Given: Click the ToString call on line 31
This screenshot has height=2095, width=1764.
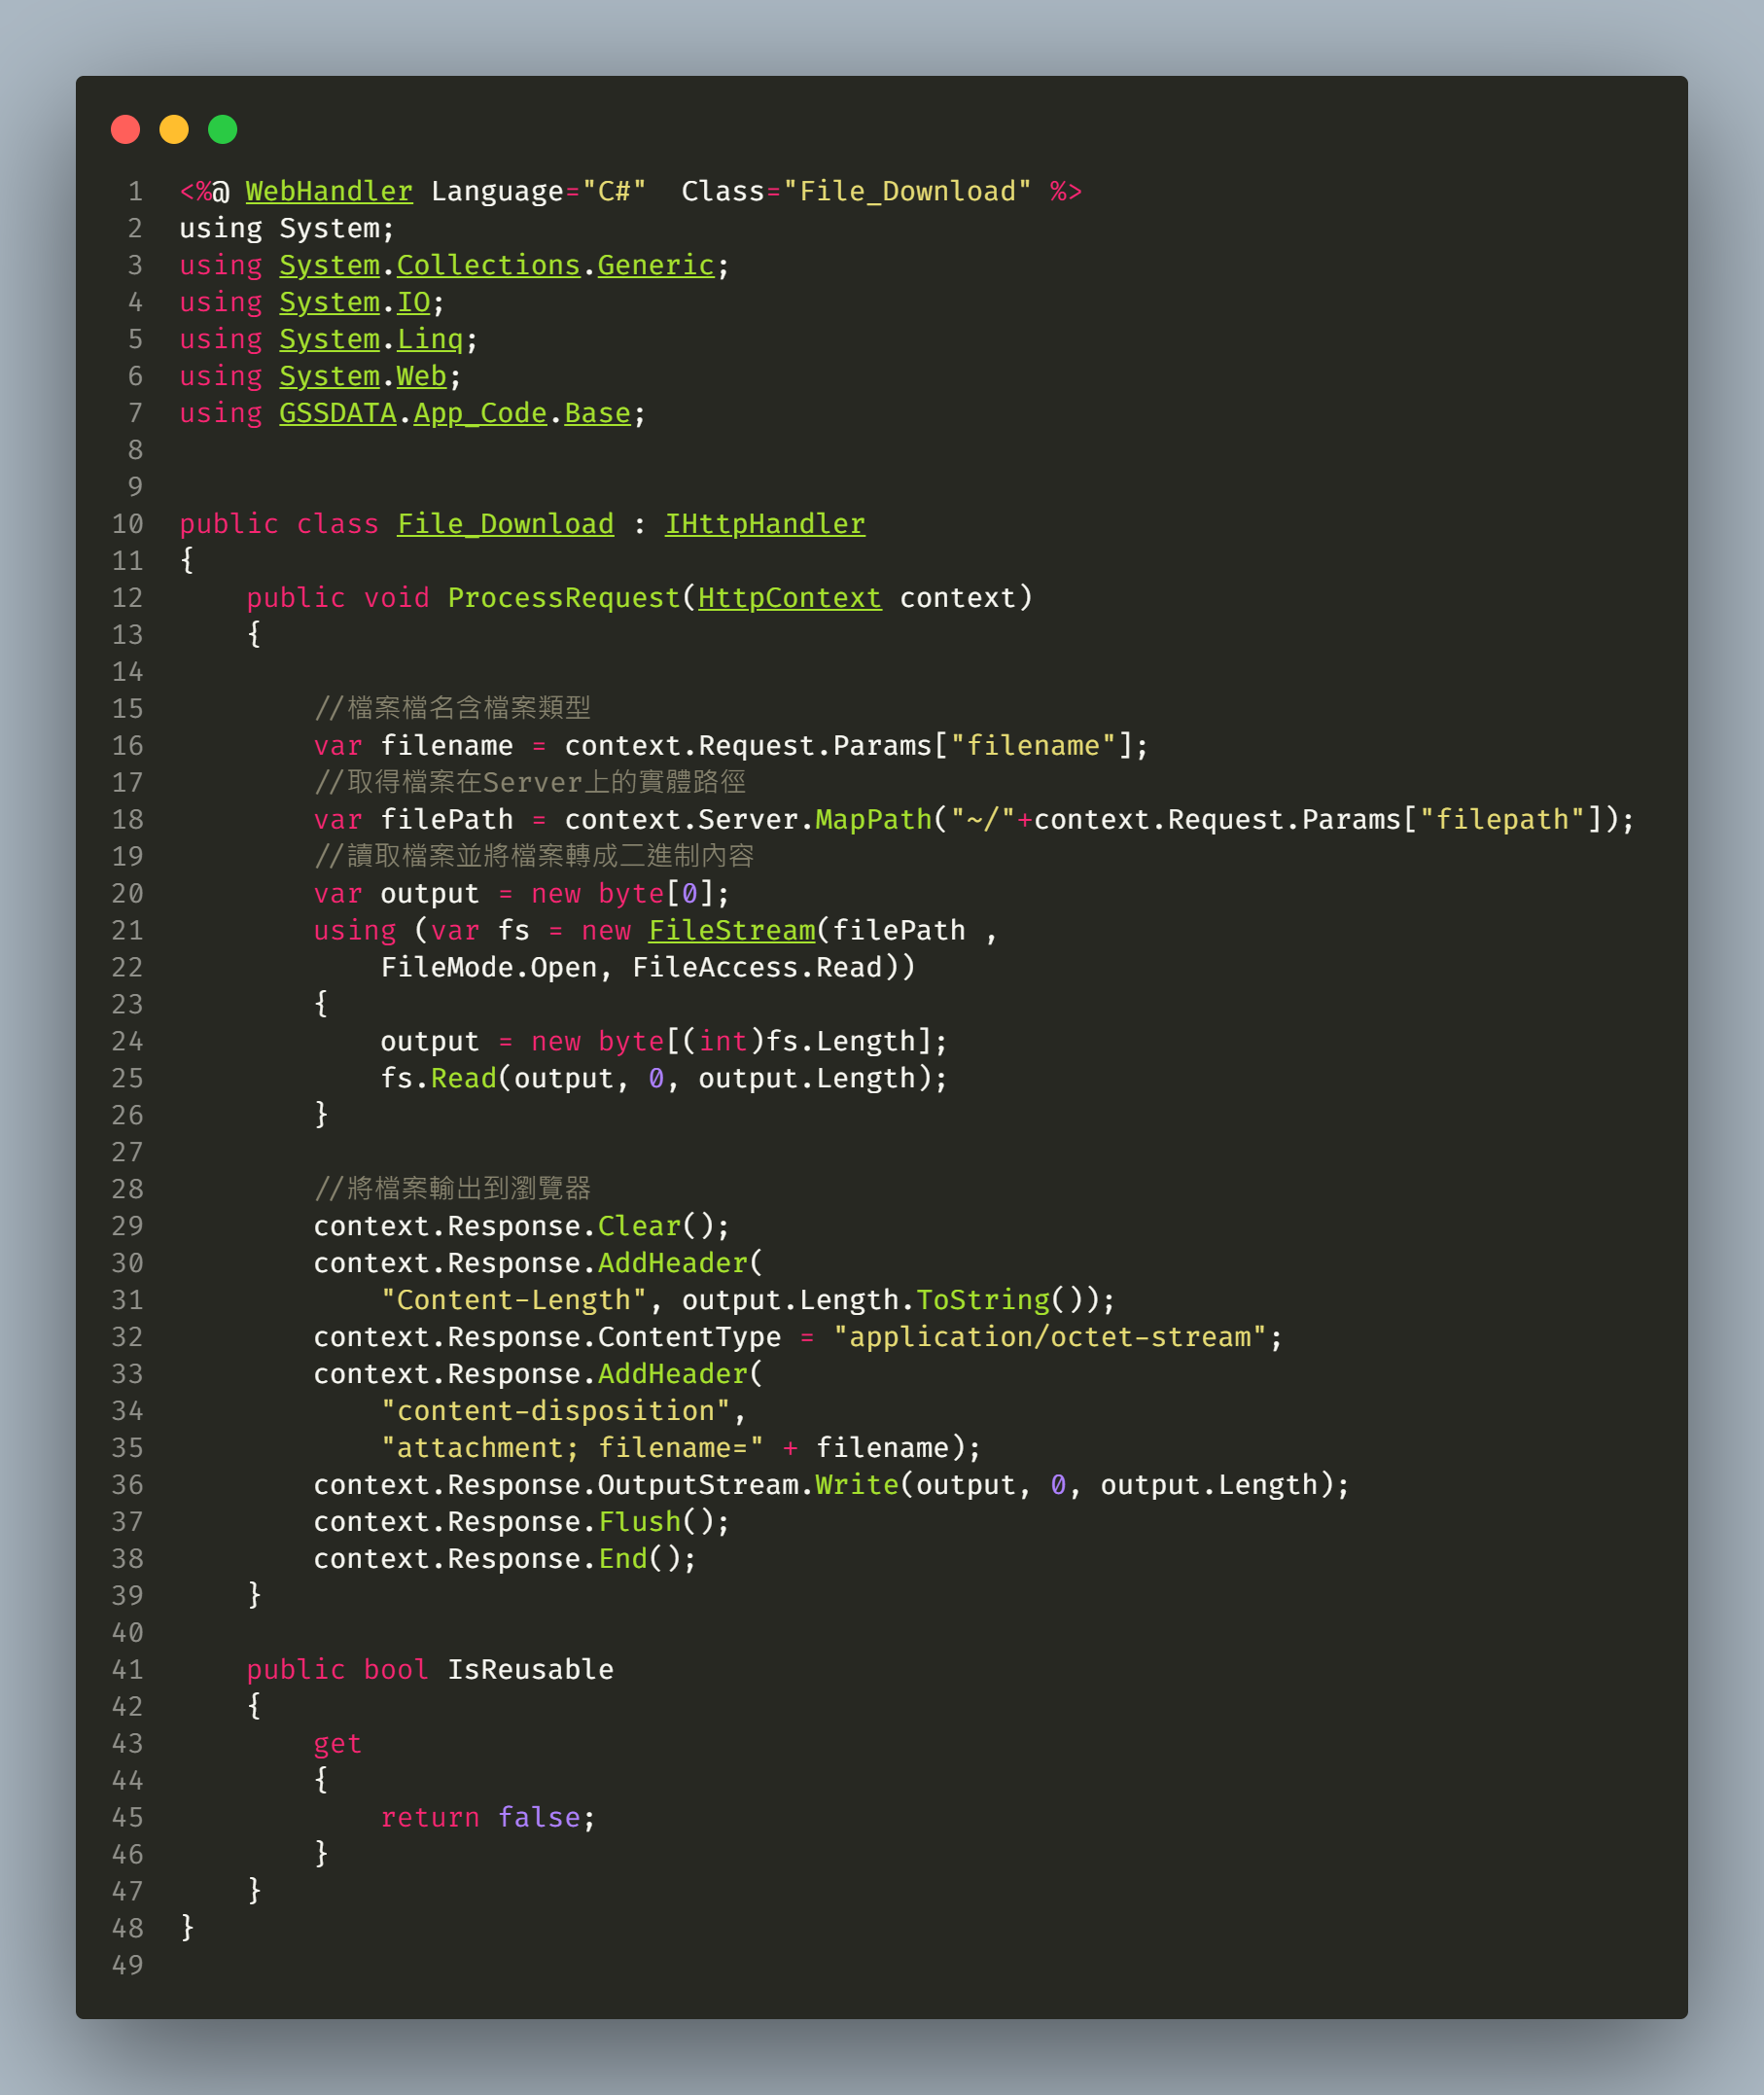Looking at the screenshot, I should pyautogui.click(x=983, y=1300).
